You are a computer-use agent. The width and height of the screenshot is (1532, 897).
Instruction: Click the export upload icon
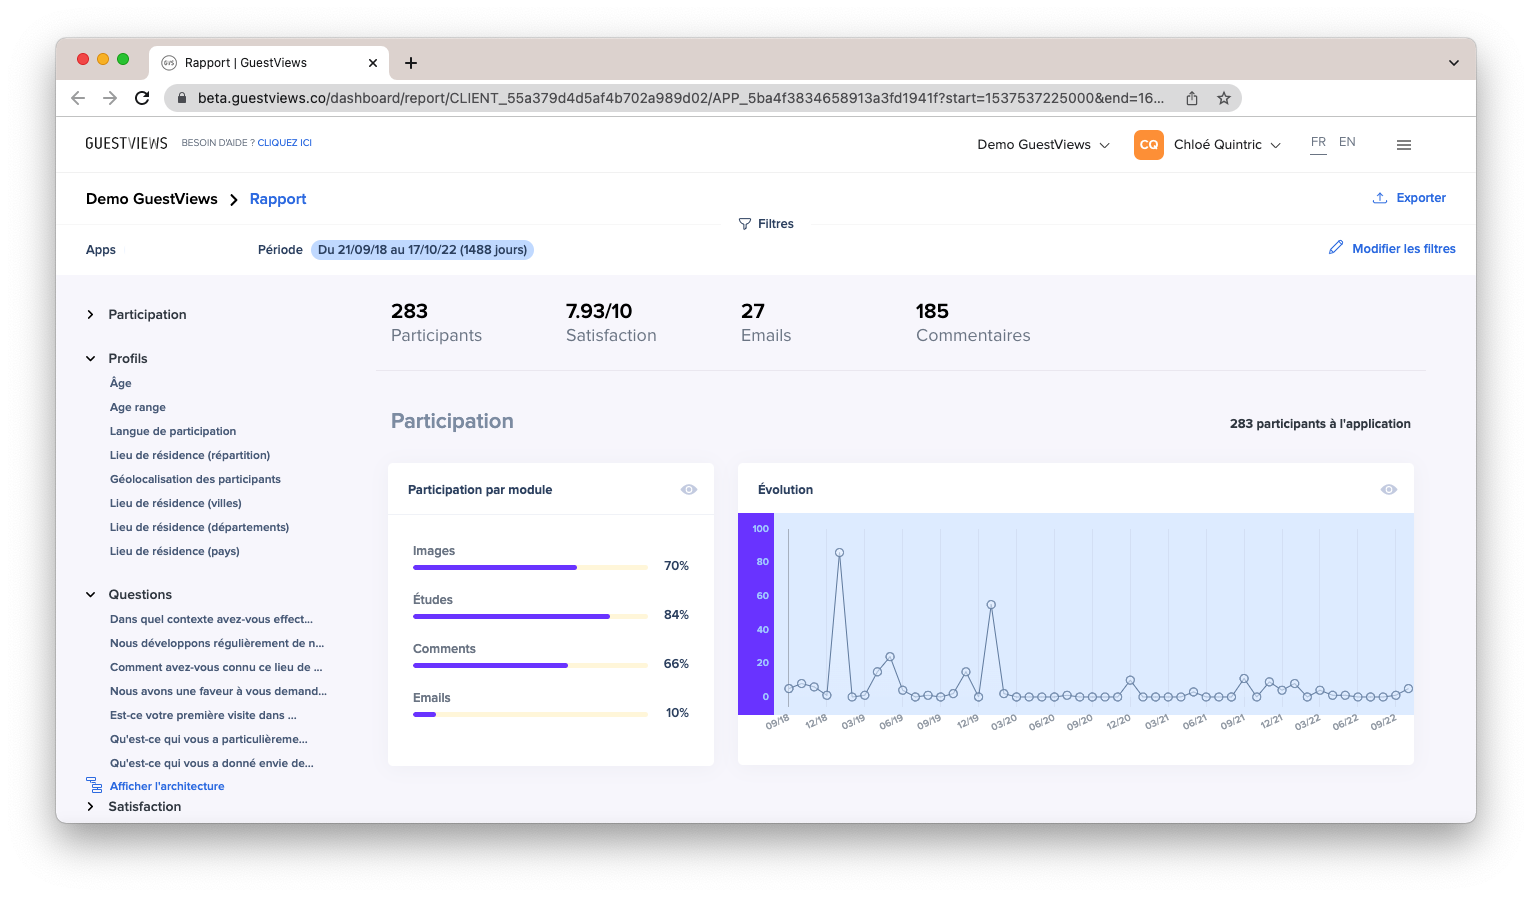click(1380, 198)
